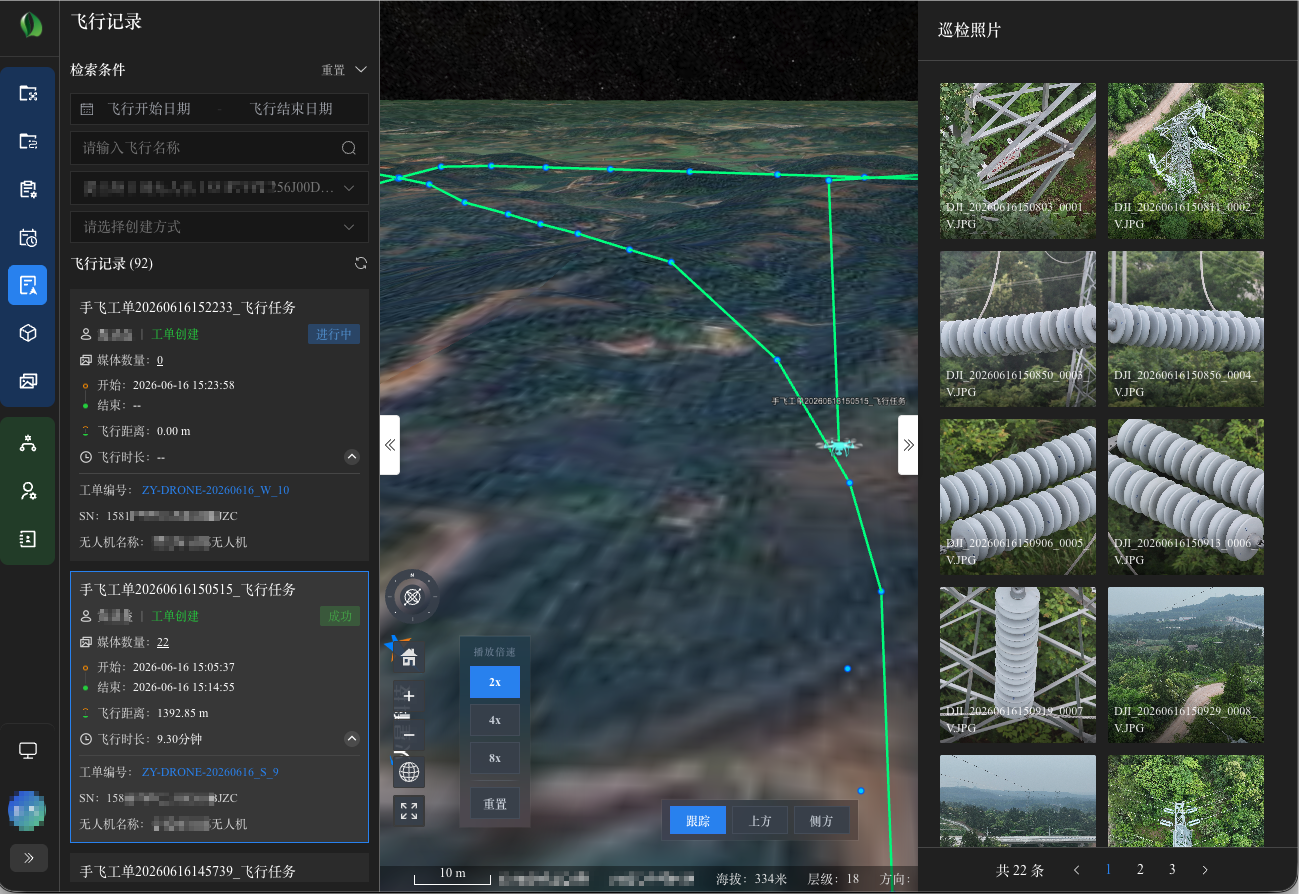The height and width of the screenshot is (894, 1299).
Task: Open the 请选择创建方式 dropdown
Action: [x=219, y=227]
